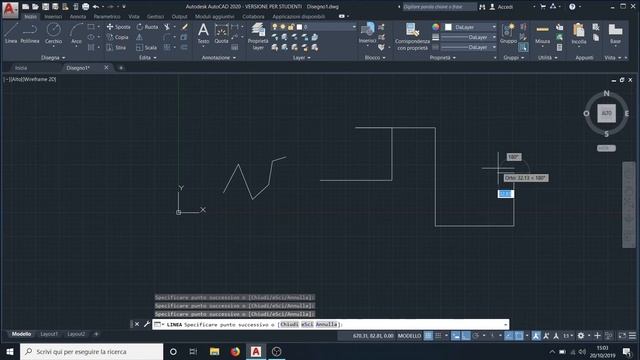Click the ALTO face of the ViewCube
The height and width of the screenshot is (360, 640).
coord(607,113)
